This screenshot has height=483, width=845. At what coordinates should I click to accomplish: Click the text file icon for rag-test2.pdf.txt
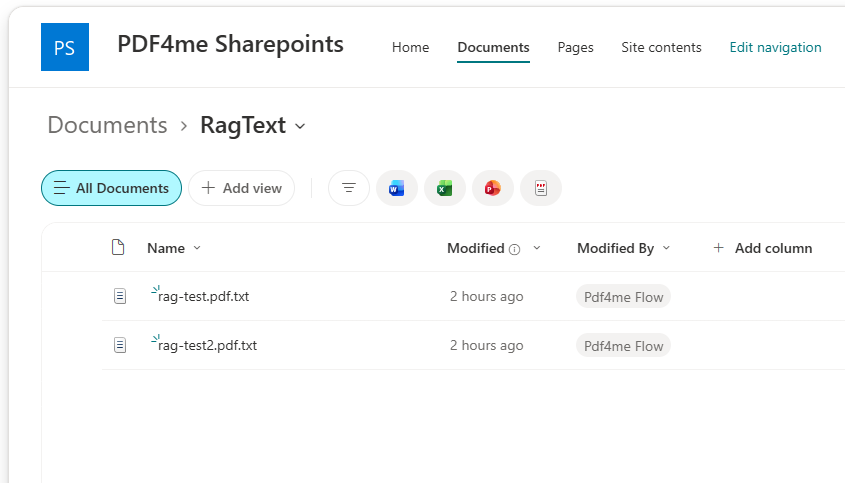tap(120, 345)
